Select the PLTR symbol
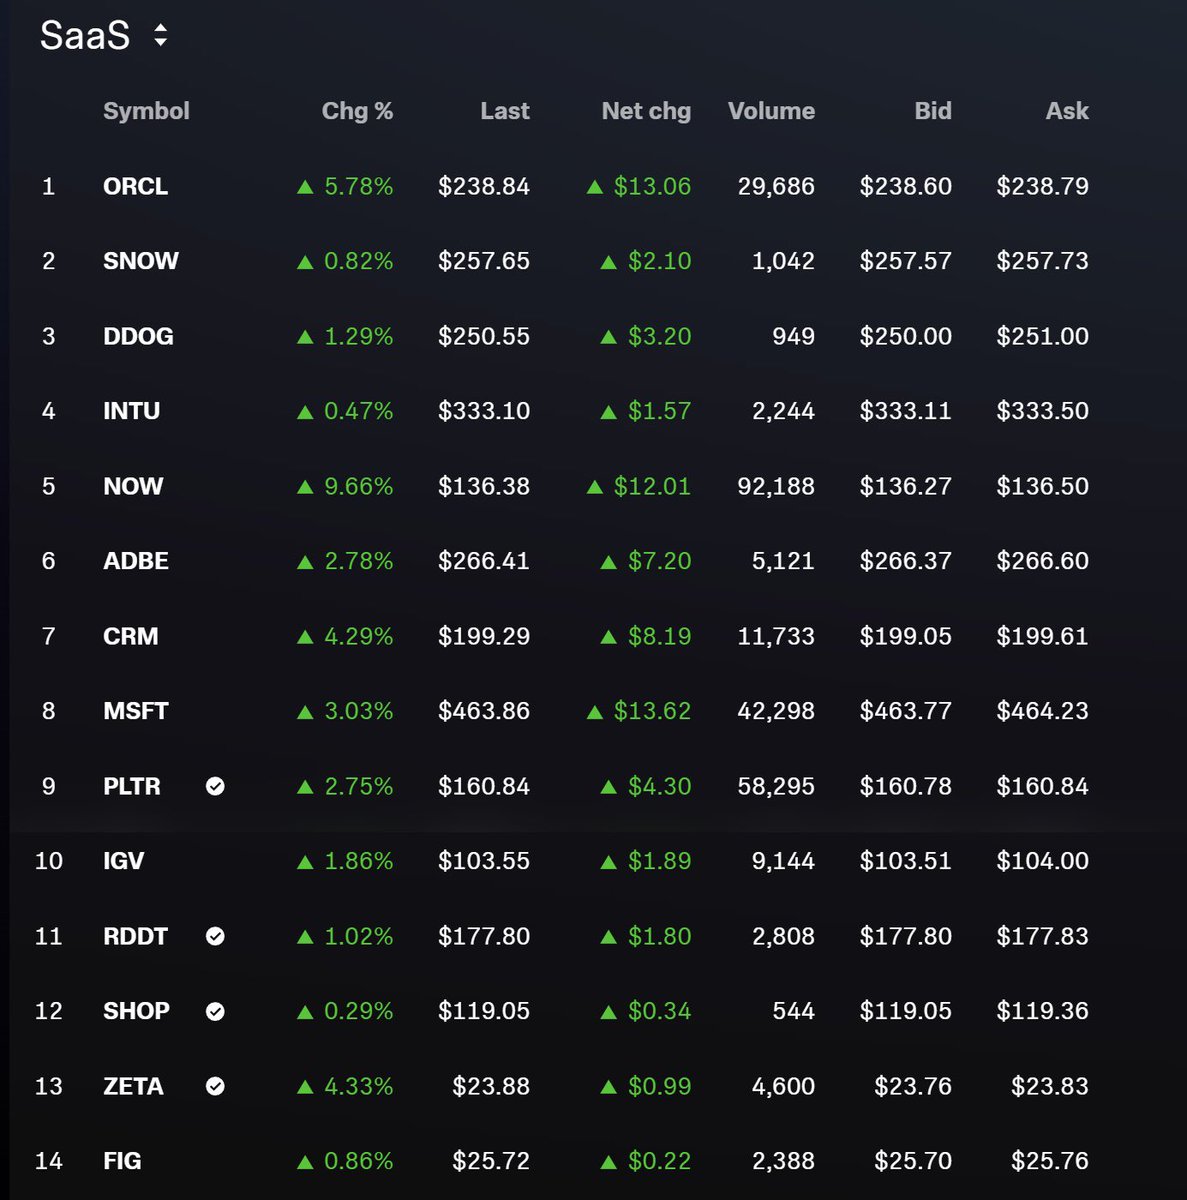The width and height of the screenshot is (1187, 1200). click(132, 786)
